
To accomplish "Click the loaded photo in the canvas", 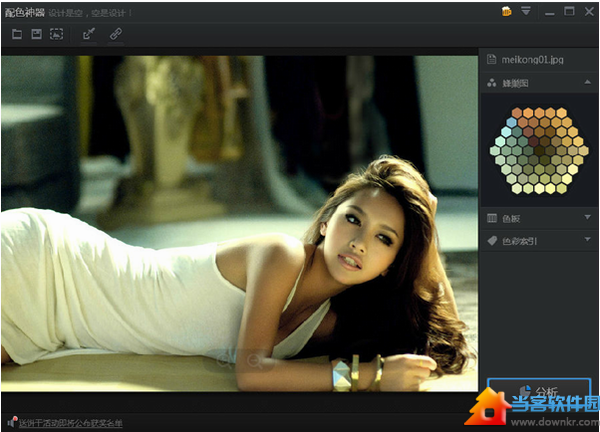I will pyautogui.click(x=240, y=220).
